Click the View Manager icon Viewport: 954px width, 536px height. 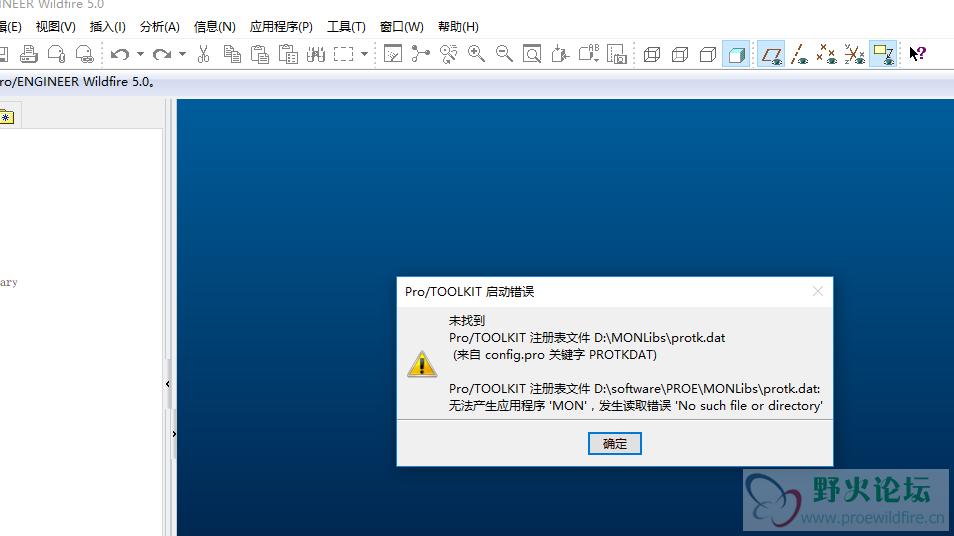617,54
